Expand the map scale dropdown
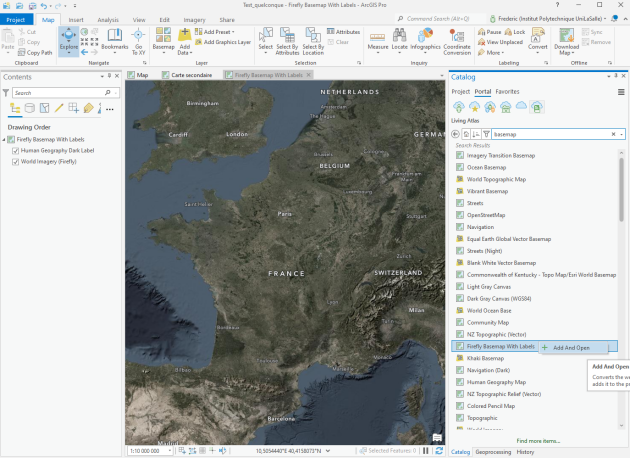630x458 pixels. (170, 451)
